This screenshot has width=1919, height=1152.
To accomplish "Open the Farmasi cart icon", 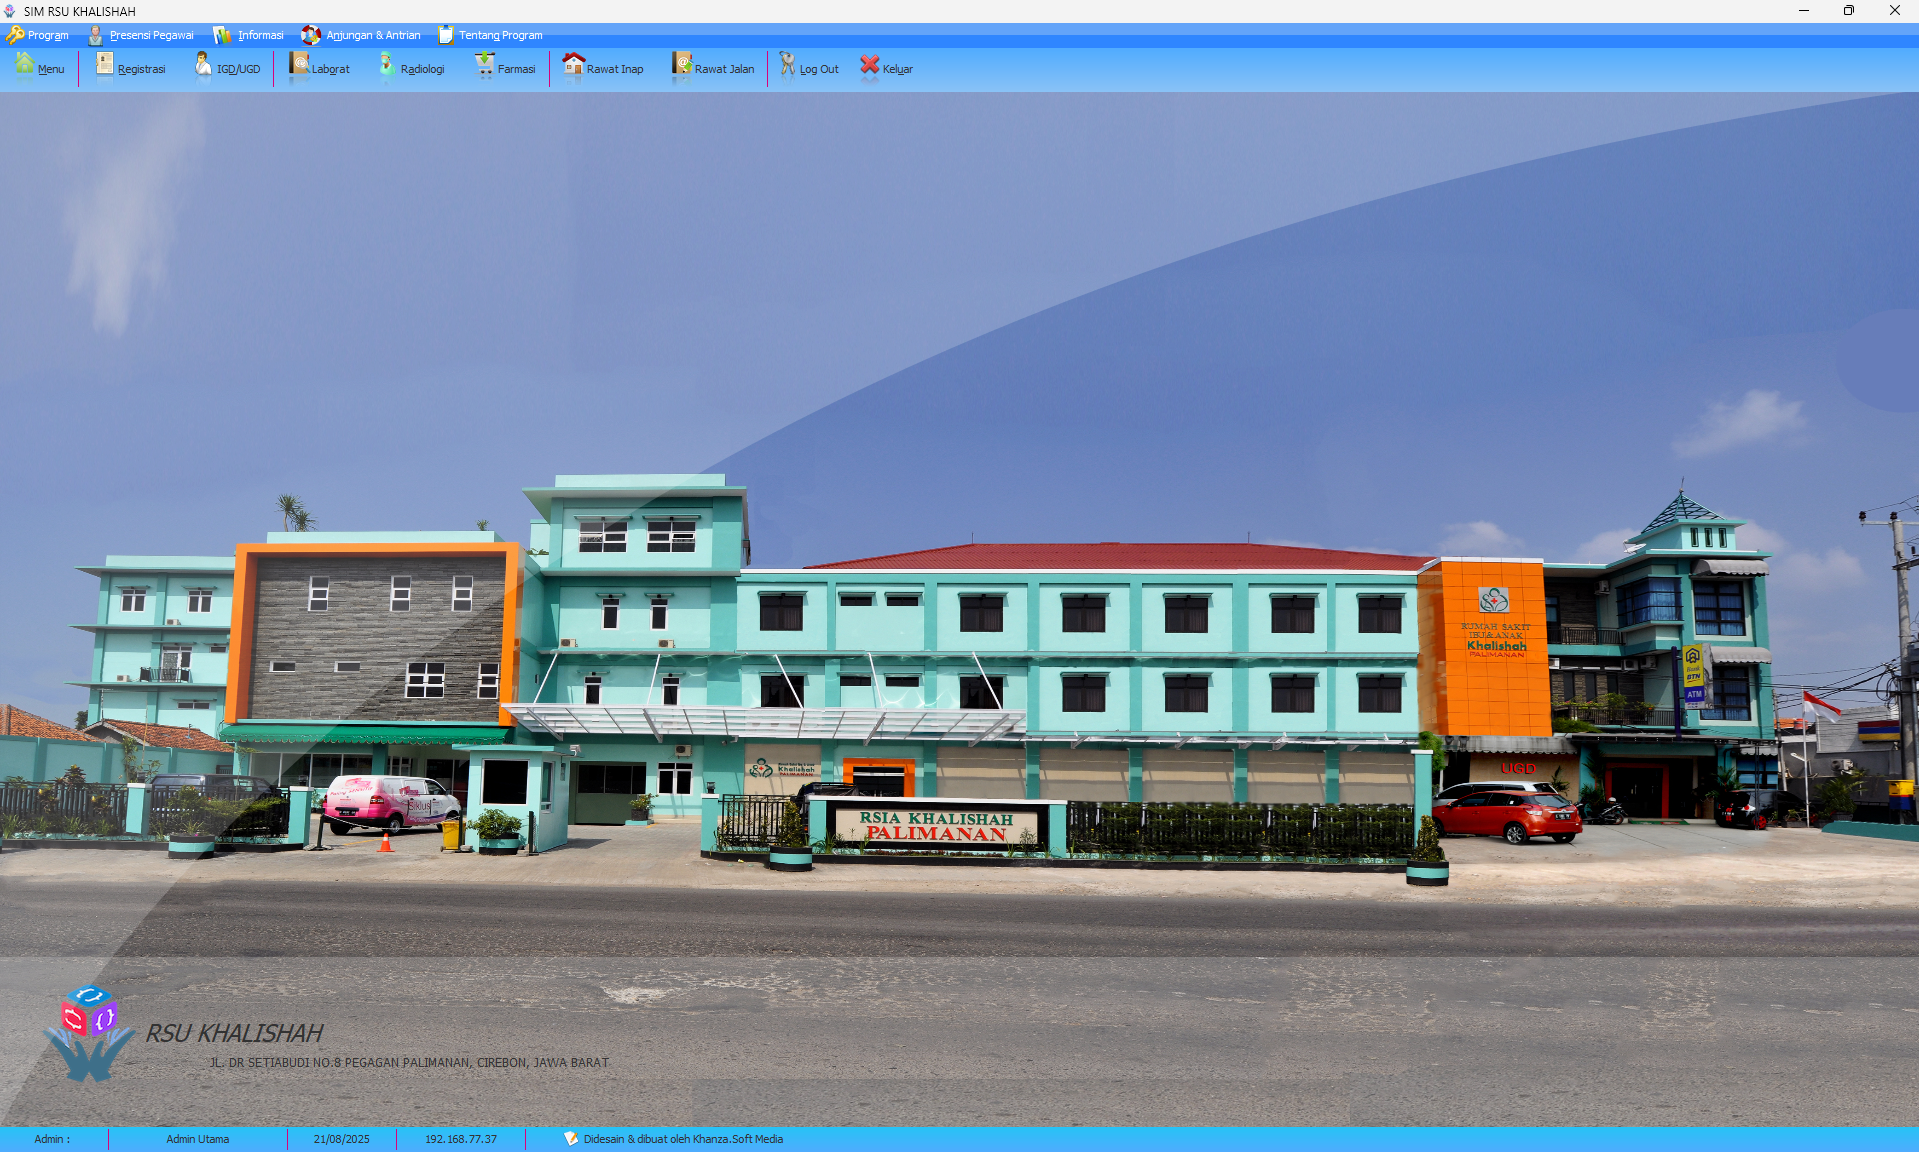I will (x=484, y=64).
